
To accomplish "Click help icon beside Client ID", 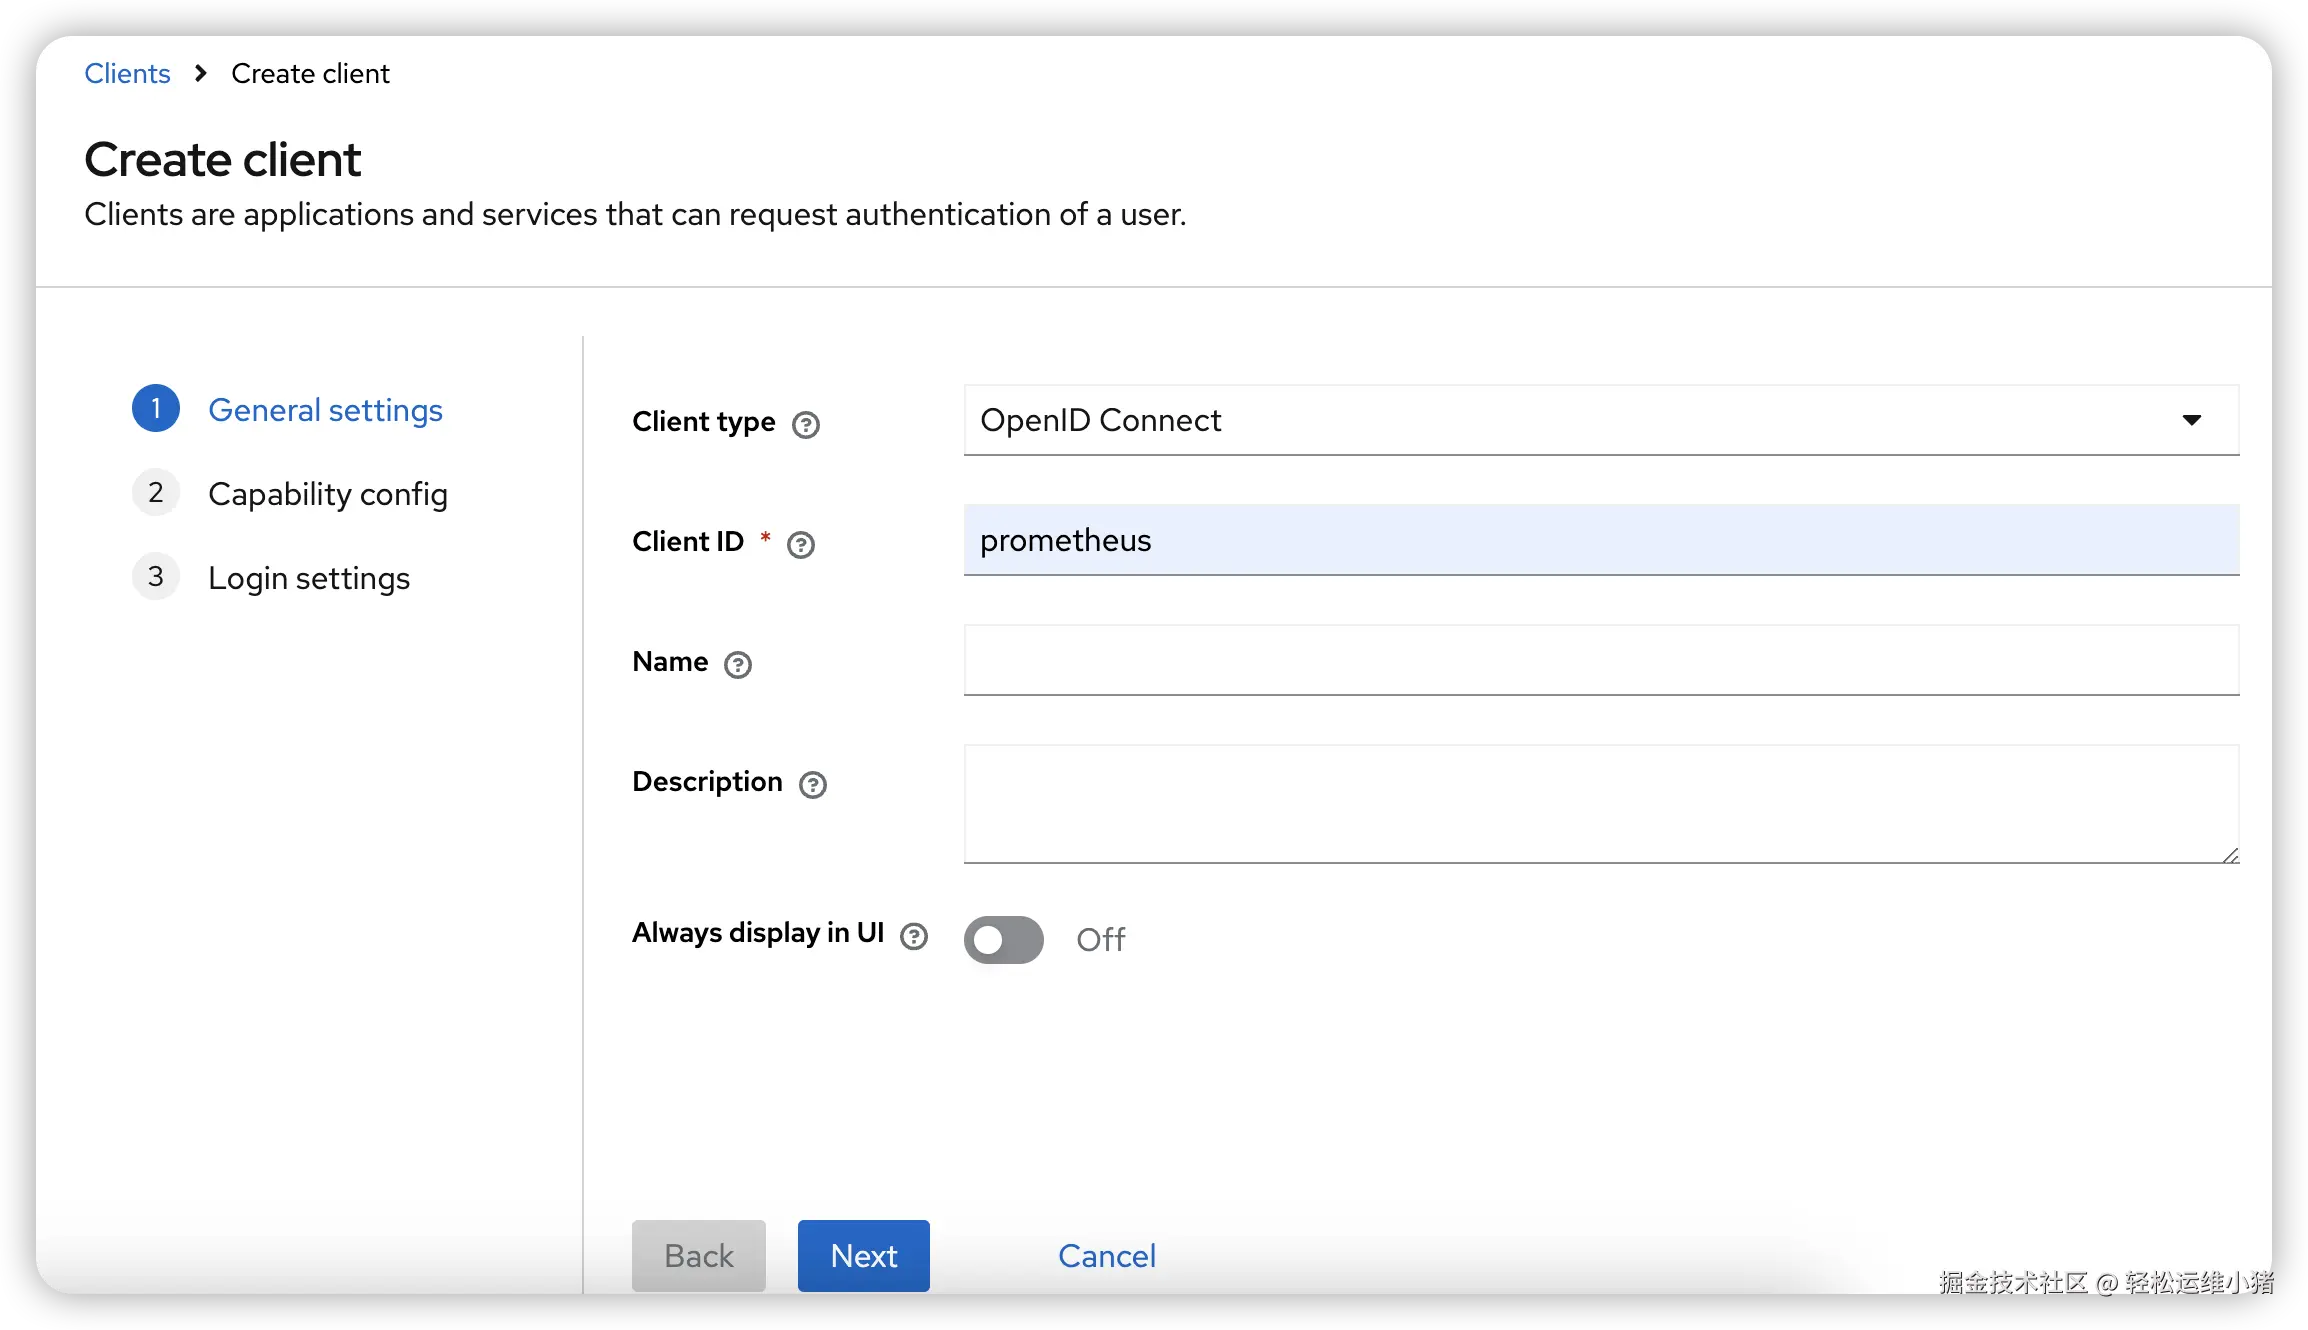I will (x=800, y=545).
